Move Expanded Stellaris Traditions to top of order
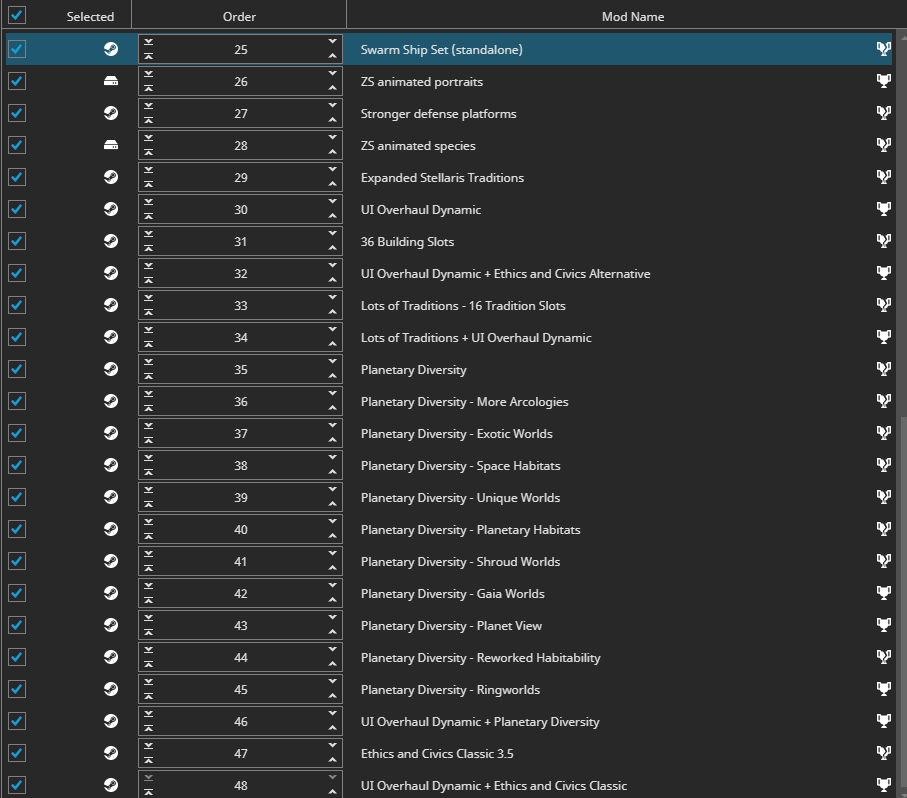907x798 pixels. coord(149,184)
